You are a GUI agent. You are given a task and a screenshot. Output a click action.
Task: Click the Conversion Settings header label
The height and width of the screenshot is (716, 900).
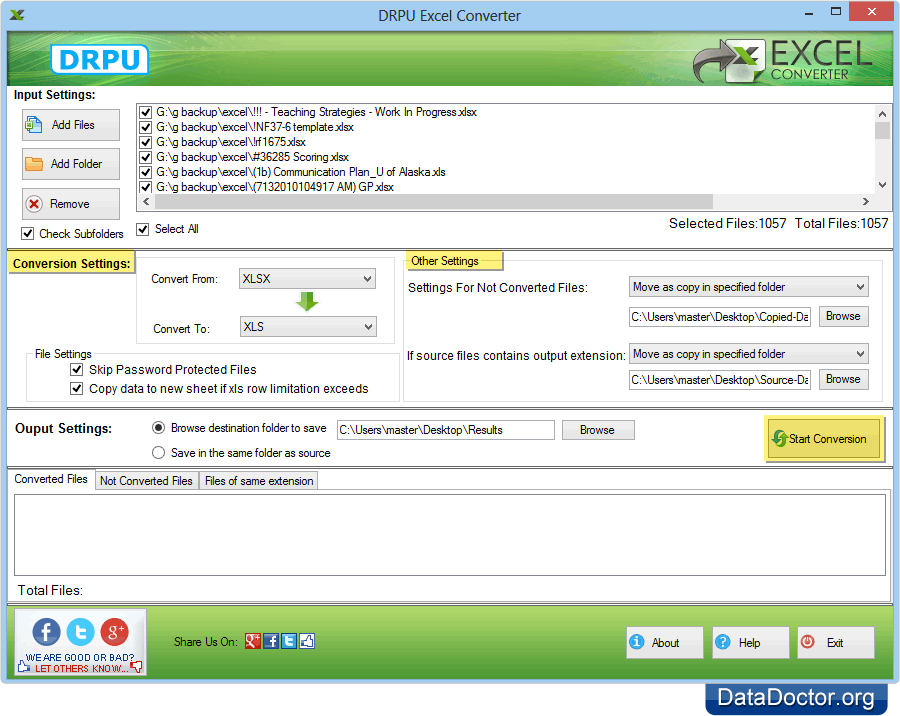pos(72,263)
